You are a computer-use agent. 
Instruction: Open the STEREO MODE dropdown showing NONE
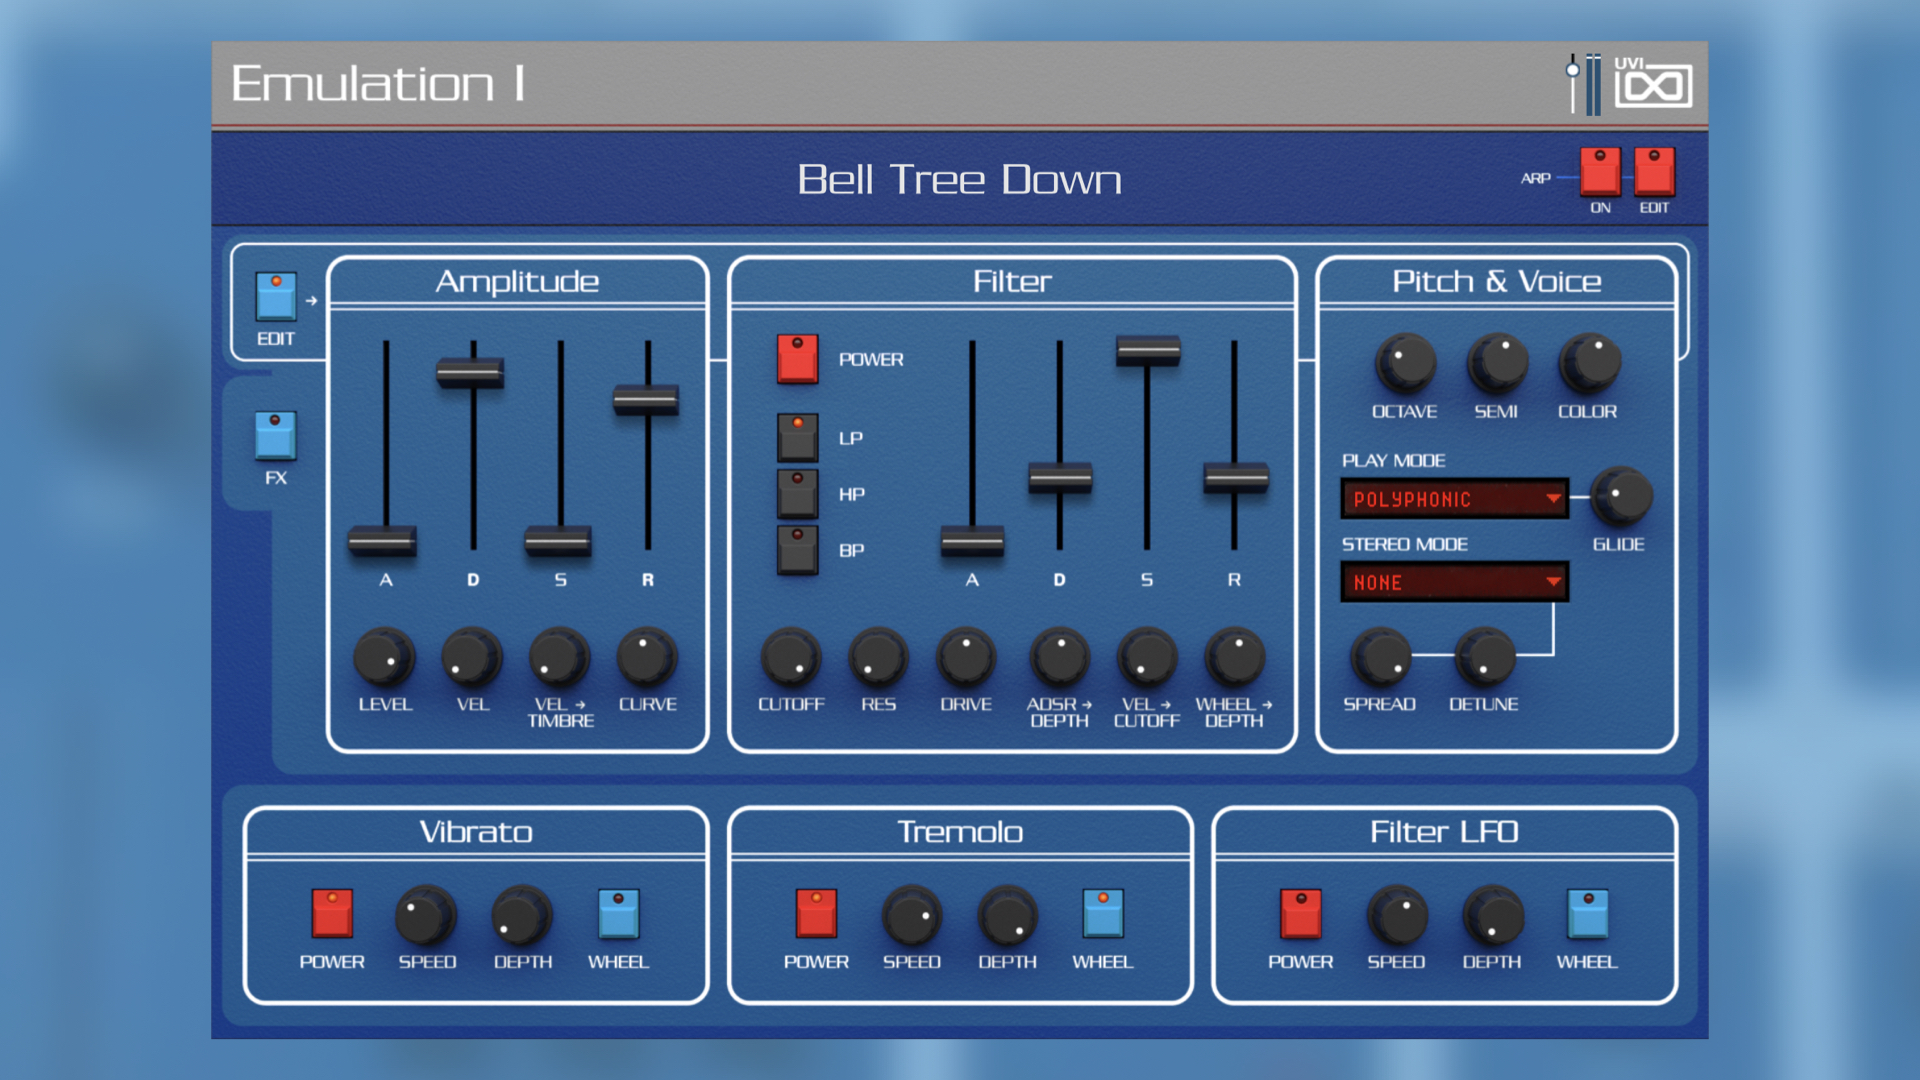pyautogui.click(x=1454, y=582)
